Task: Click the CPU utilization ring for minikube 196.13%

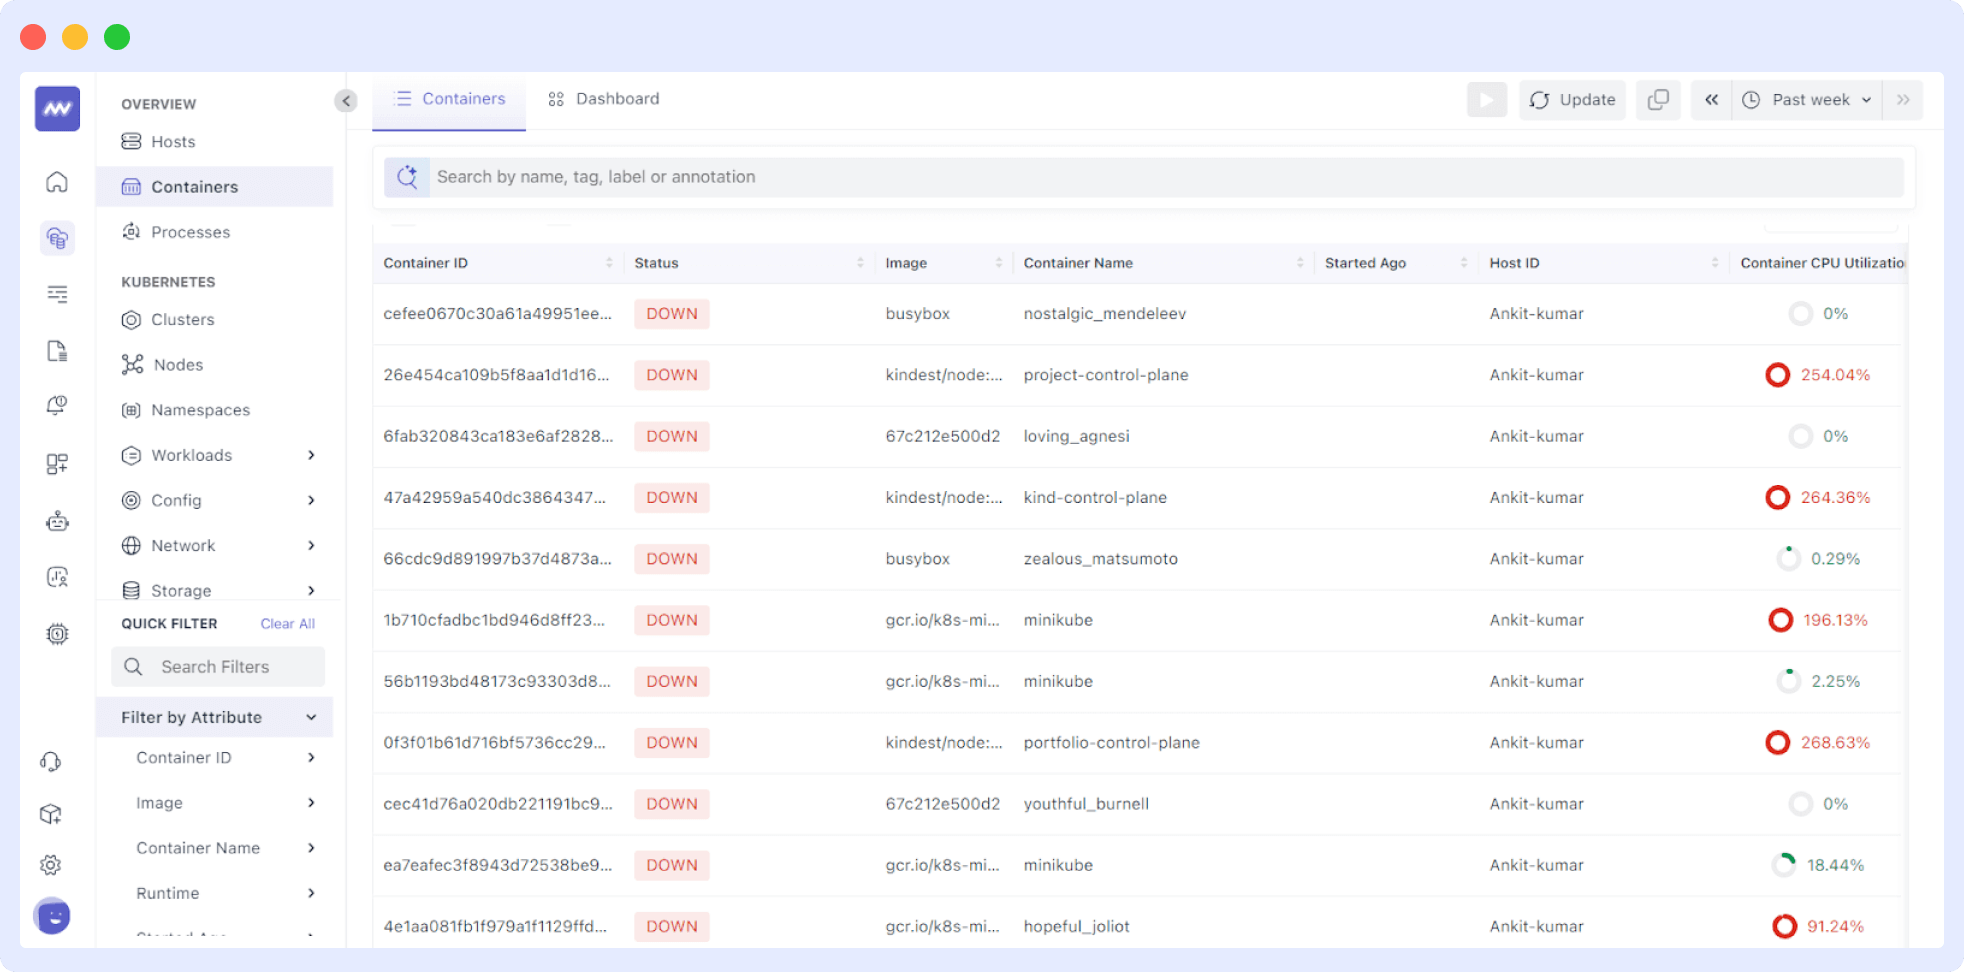Action: (1781, 620)
